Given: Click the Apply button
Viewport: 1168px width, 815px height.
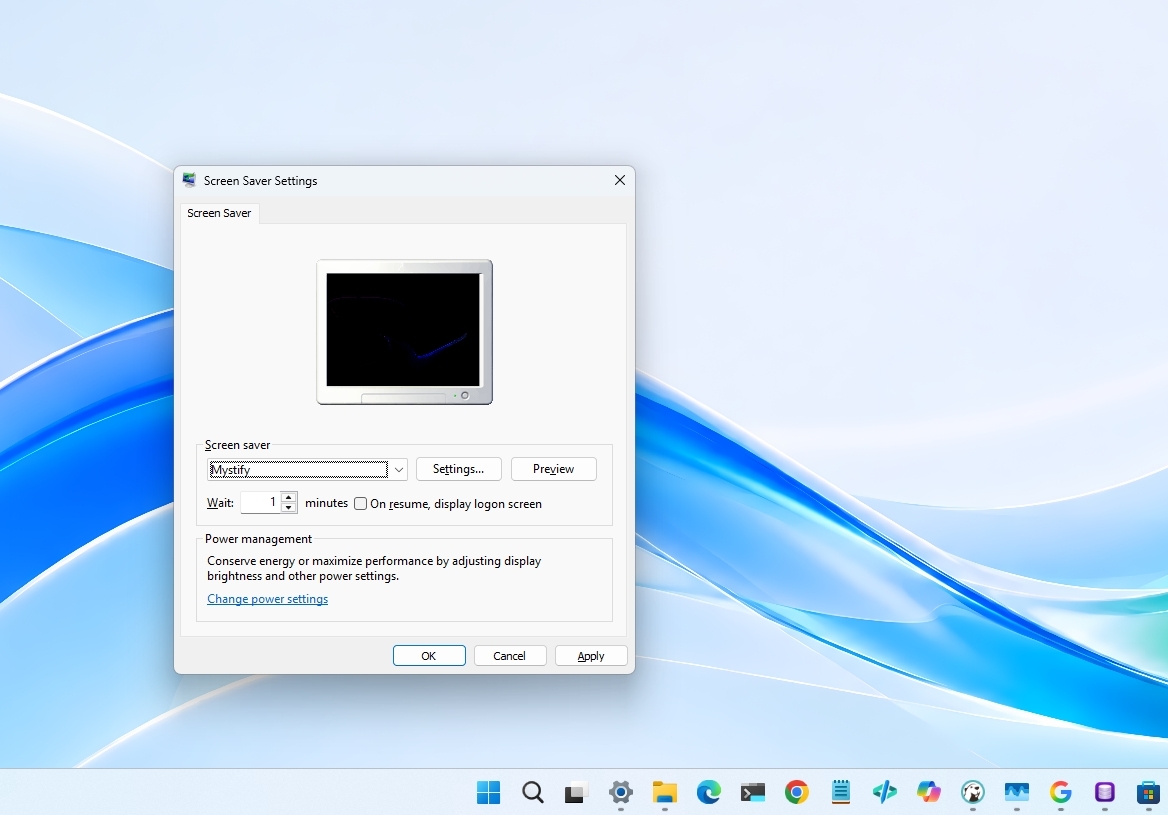Looking at the screenshot, I should tap(591, 656).
